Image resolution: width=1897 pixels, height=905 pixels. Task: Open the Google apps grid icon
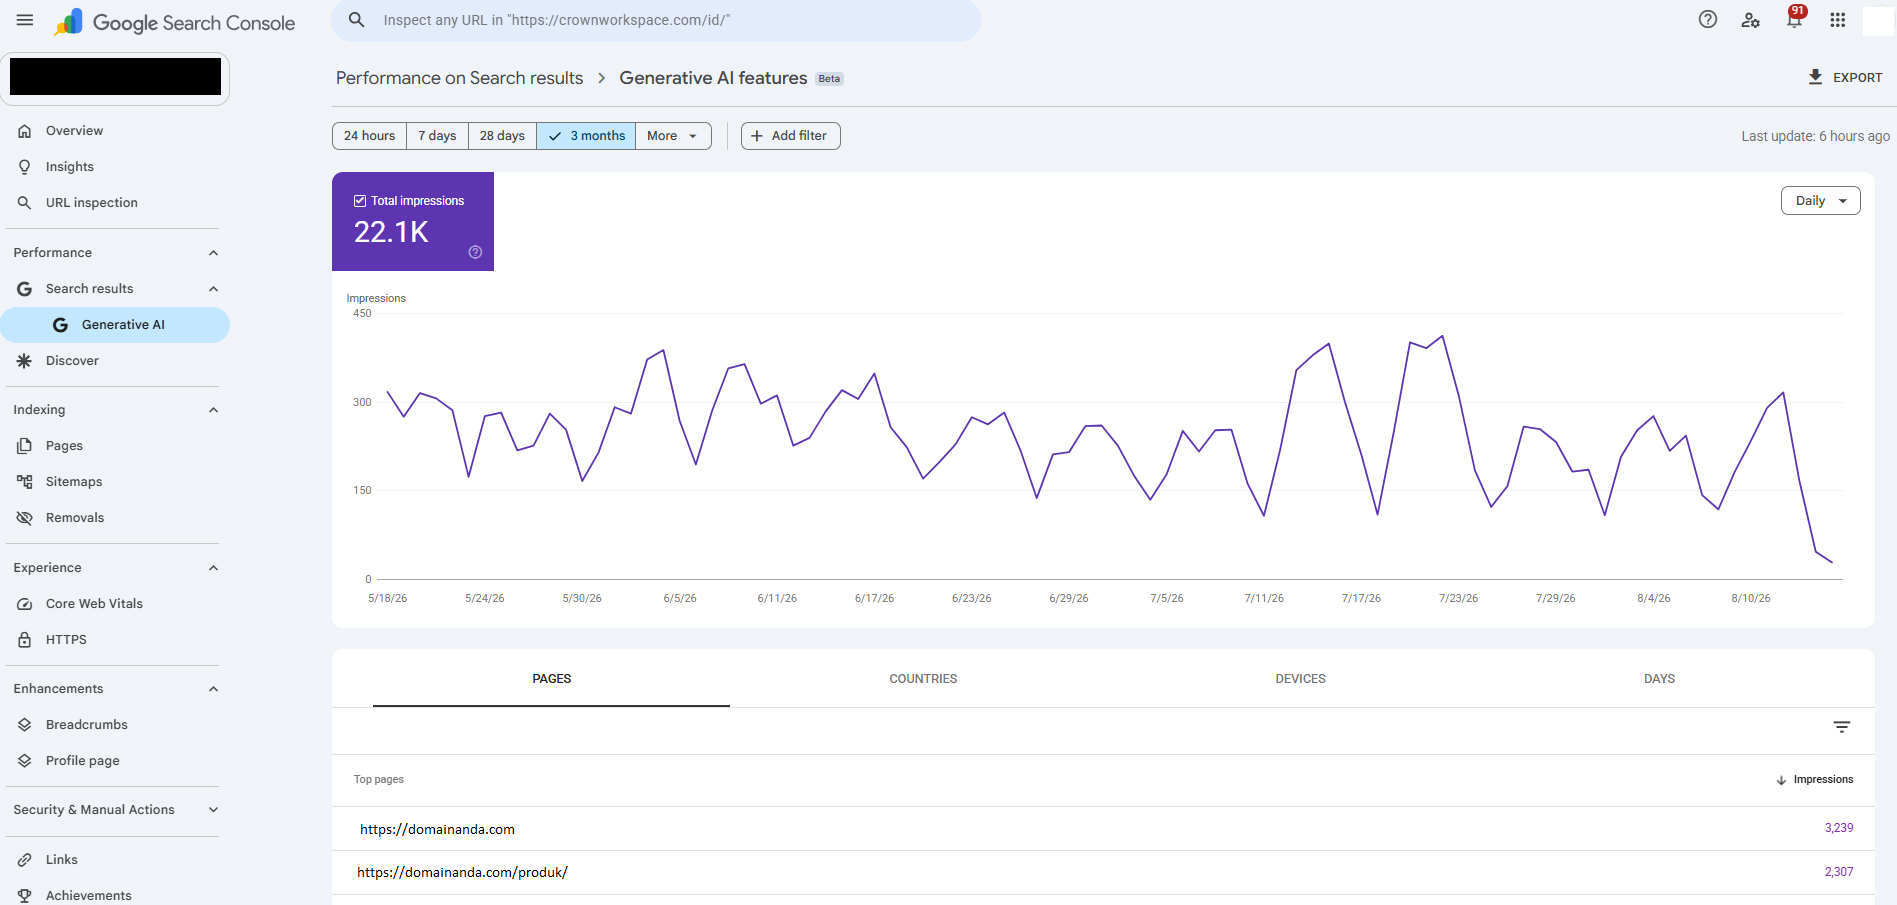tap(1838, 20)
